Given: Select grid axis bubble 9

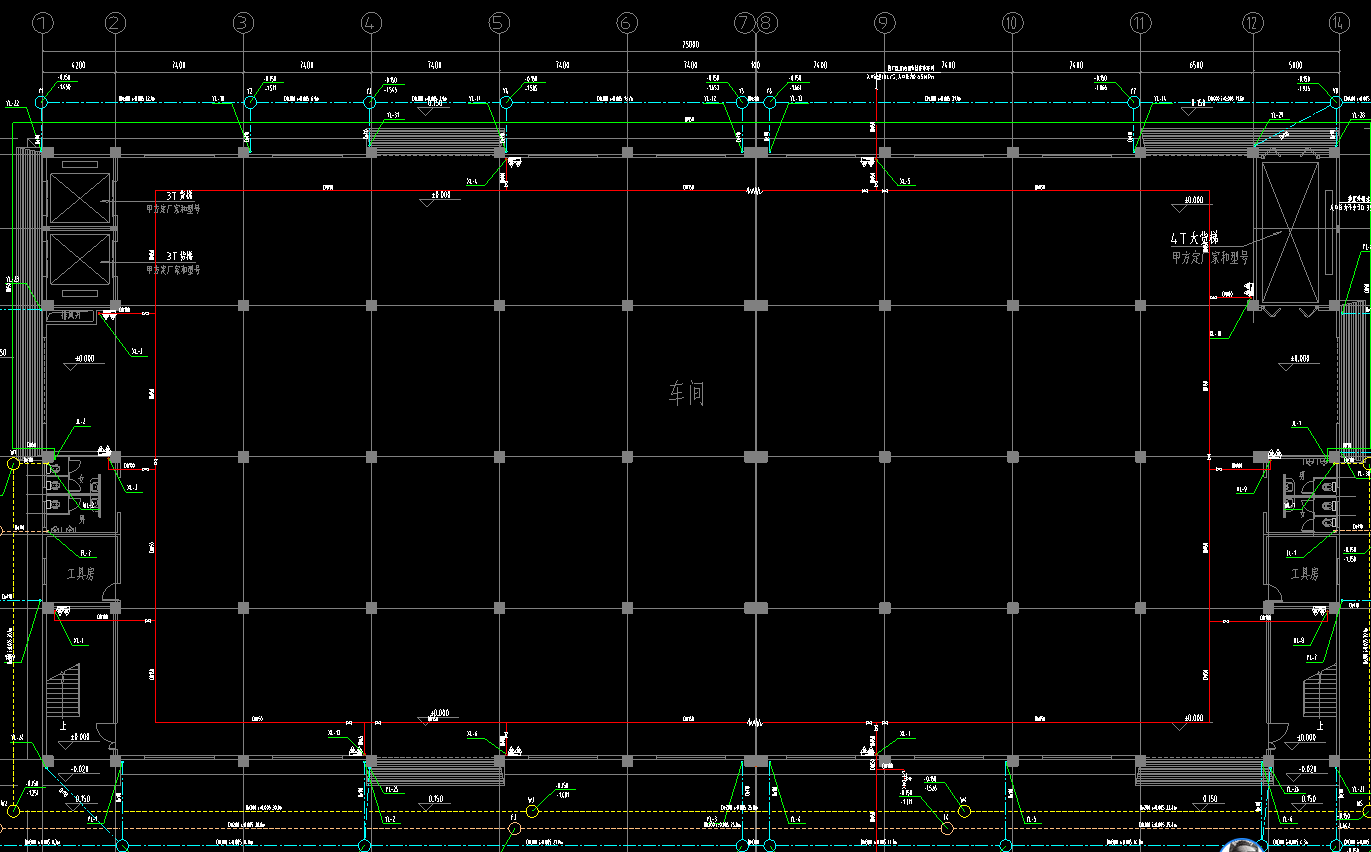Looking at the screenshot, I should click(x=884, y=23).
